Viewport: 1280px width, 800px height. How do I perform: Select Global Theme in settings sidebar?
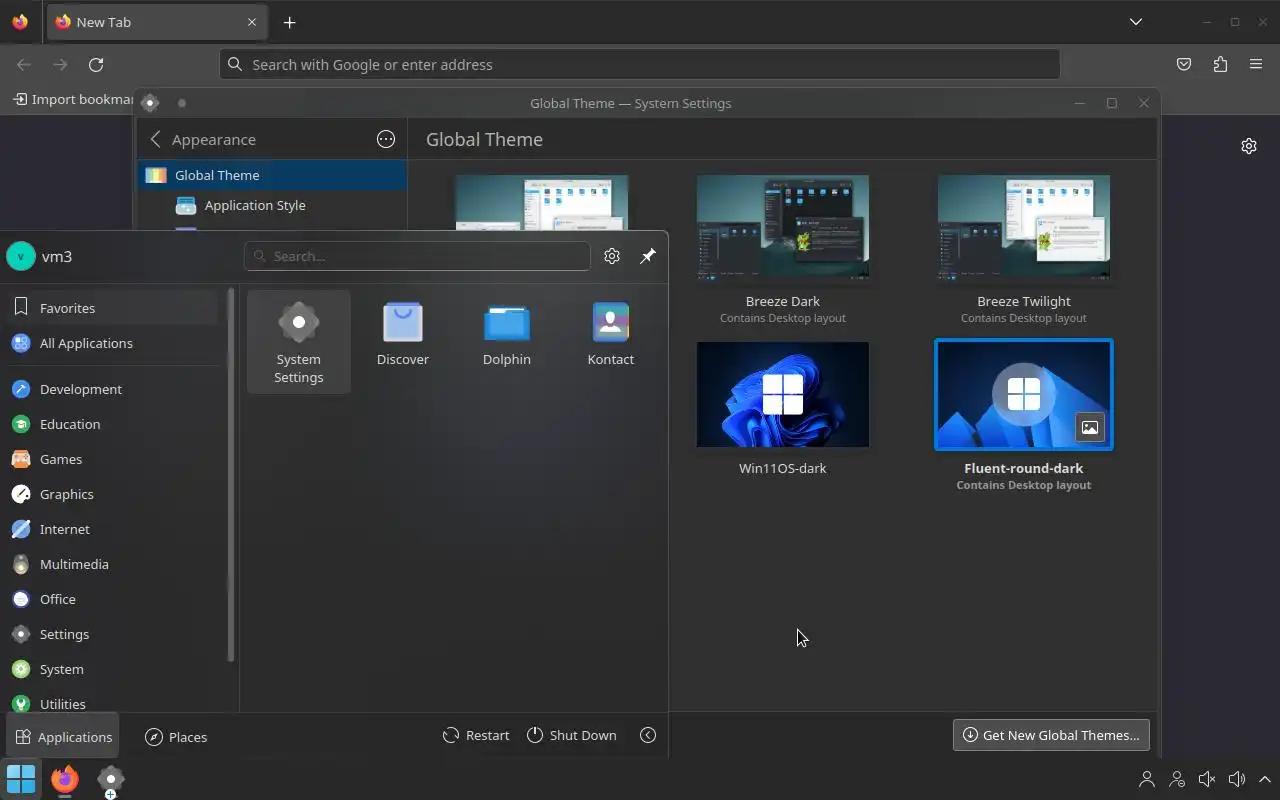click(x=272, y=175)
